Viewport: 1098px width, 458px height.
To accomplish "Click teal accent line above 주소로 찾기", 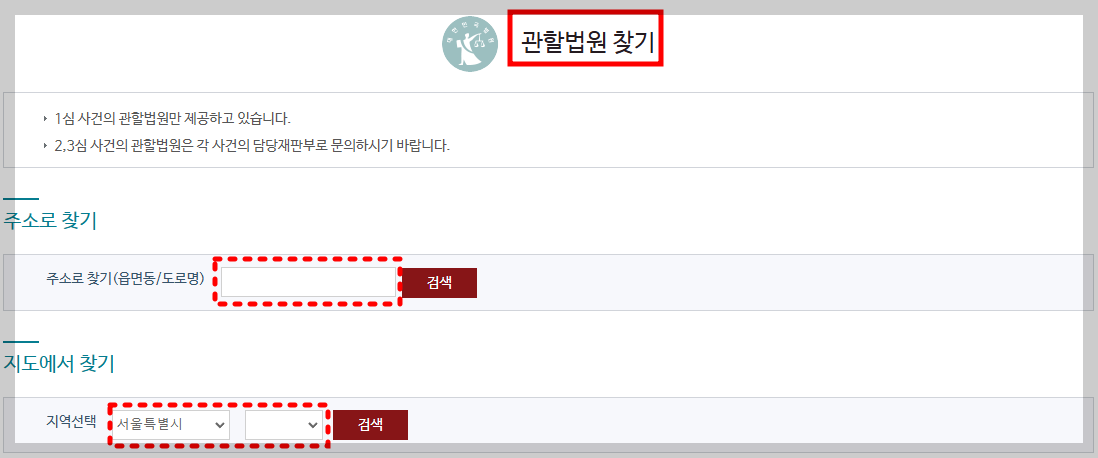I will 21,199.
